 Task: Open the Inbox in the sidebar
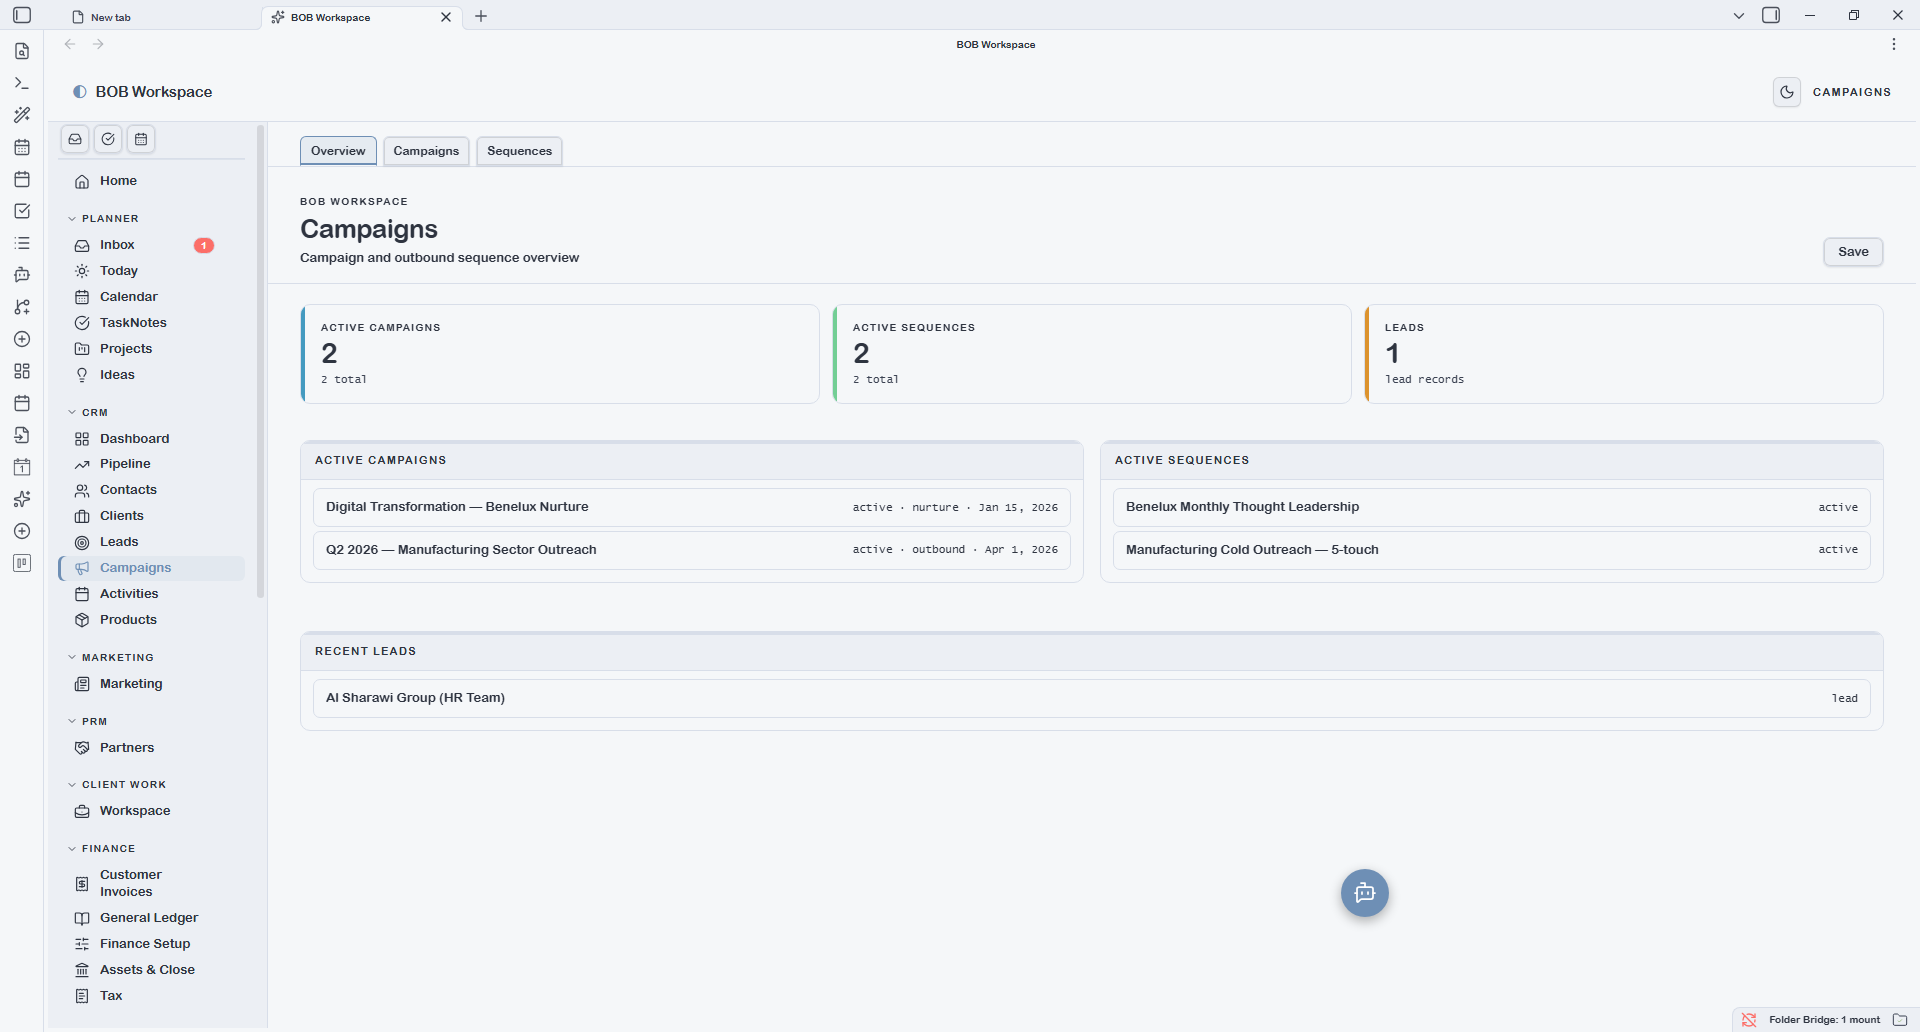[x=152, y=245]
